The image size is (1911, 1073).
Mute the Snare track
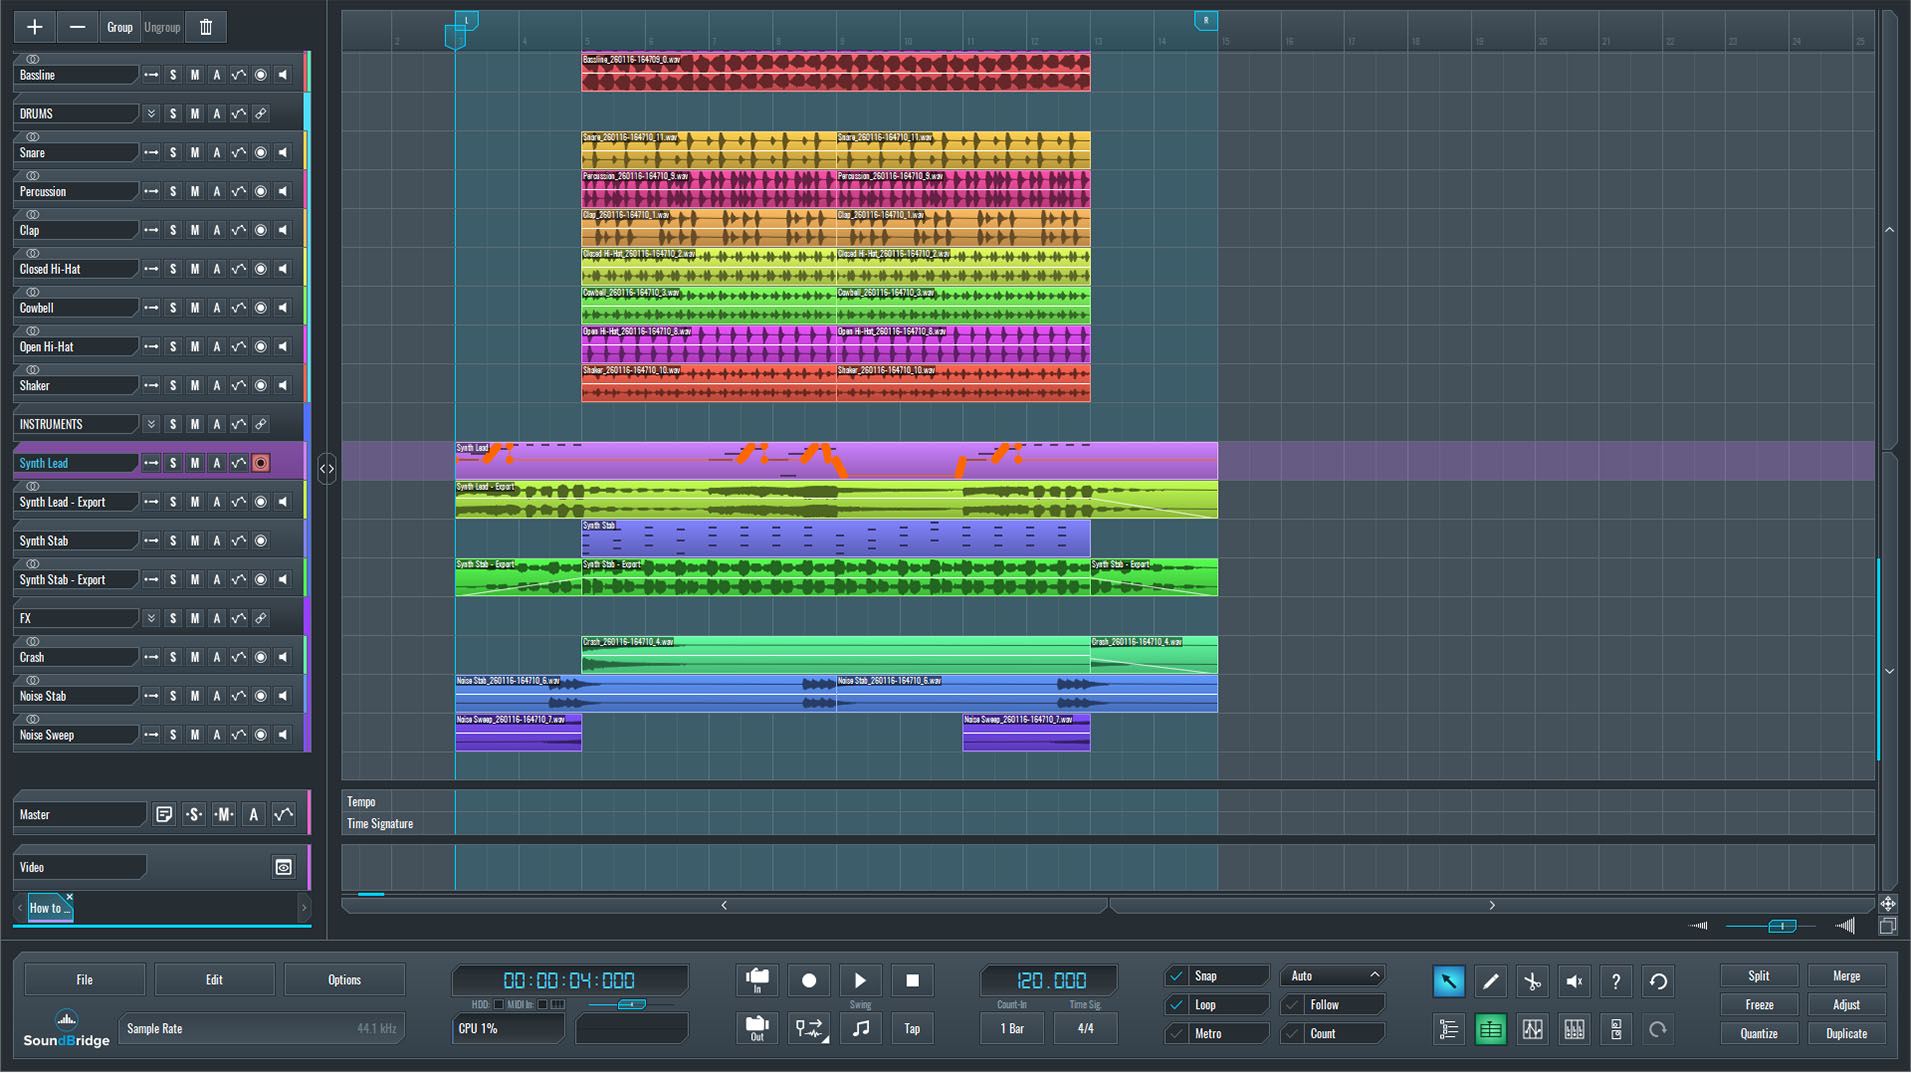pyautogui.click(x=195, y=153)
